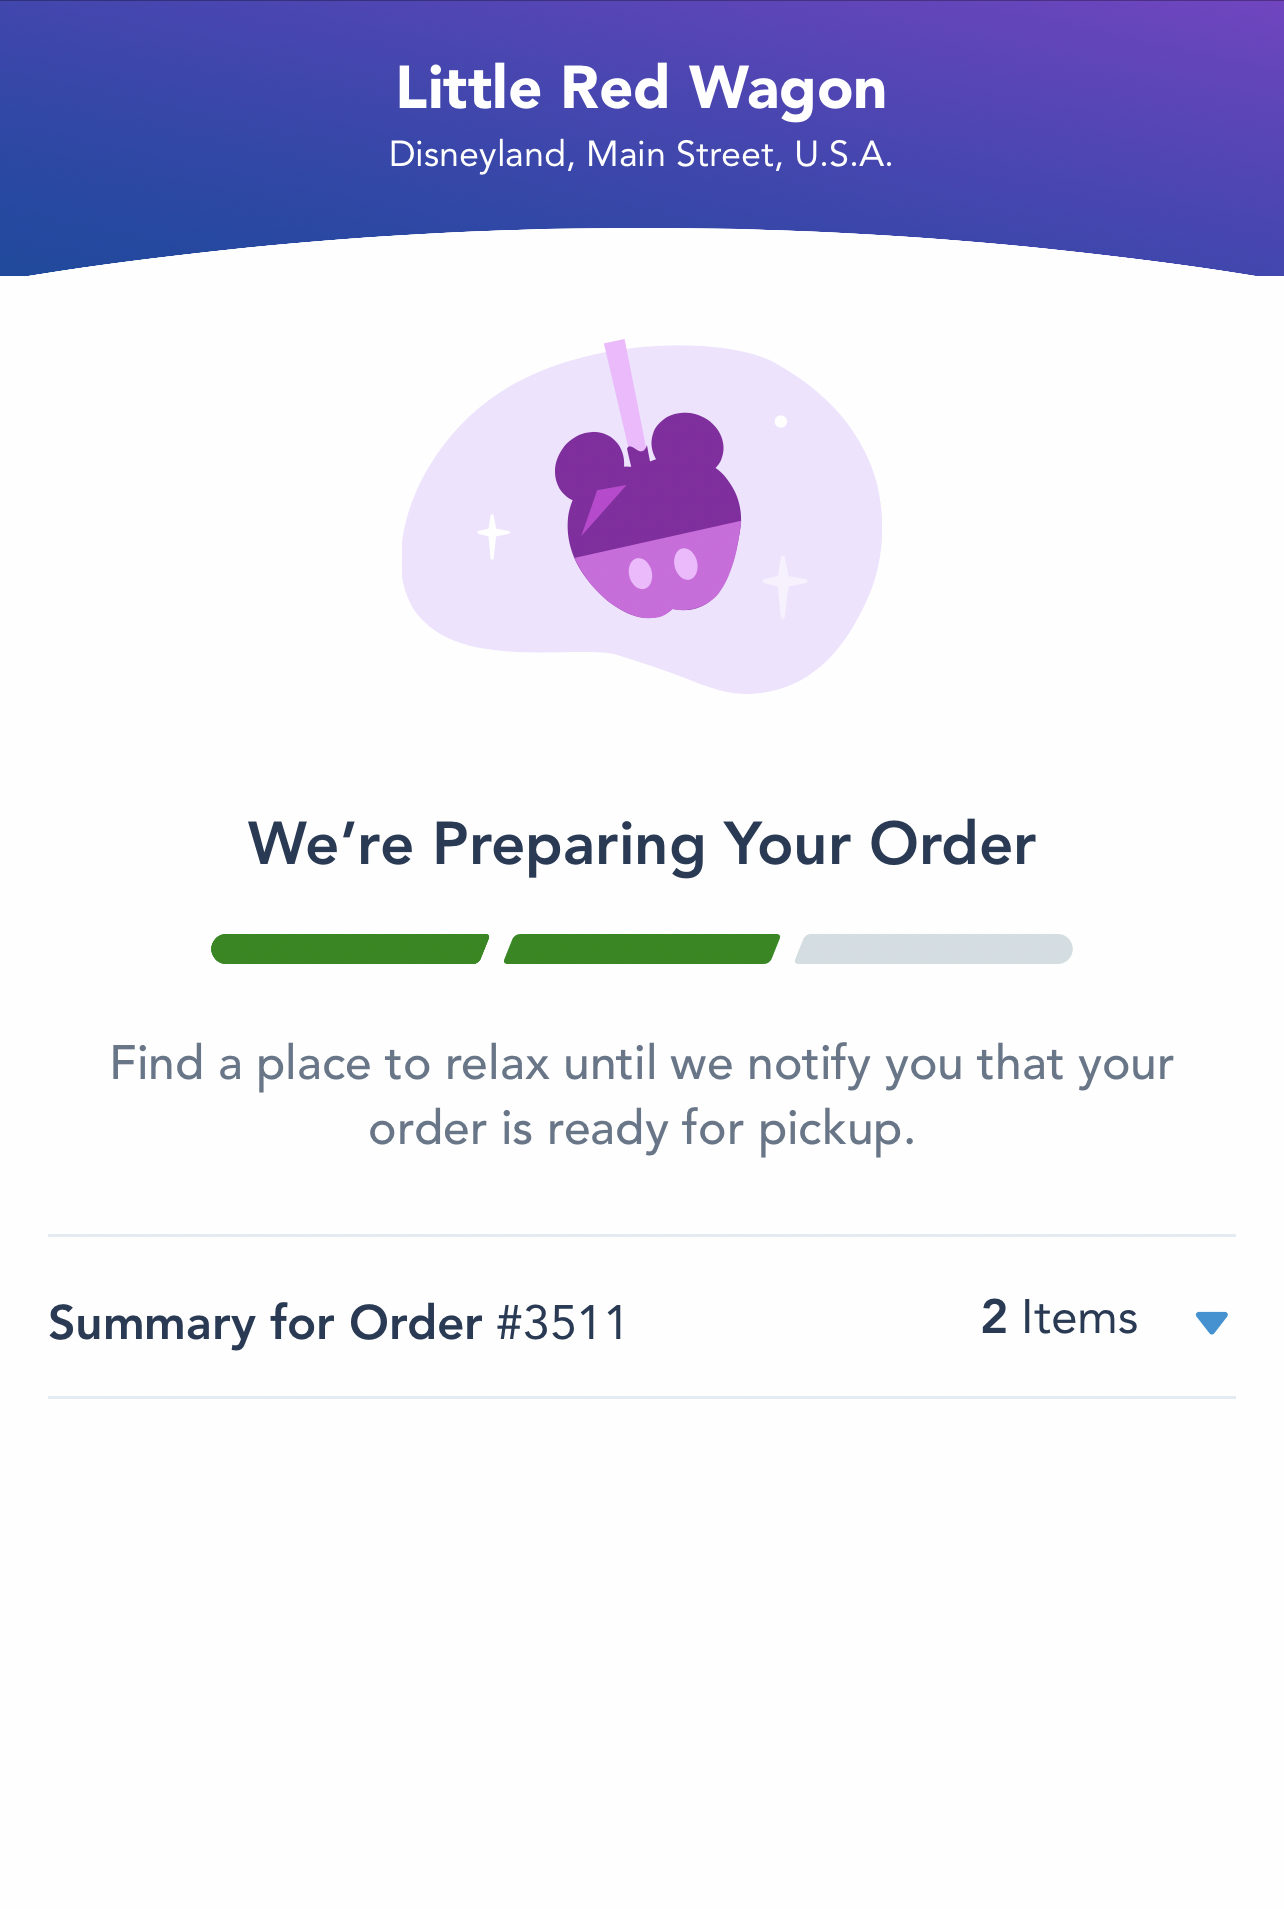Image resolution: width=1284 pixels, height=1909 pixels.
Task: Expand the order summary with the blue arrow
Action: click(x=1211, y=1322)
